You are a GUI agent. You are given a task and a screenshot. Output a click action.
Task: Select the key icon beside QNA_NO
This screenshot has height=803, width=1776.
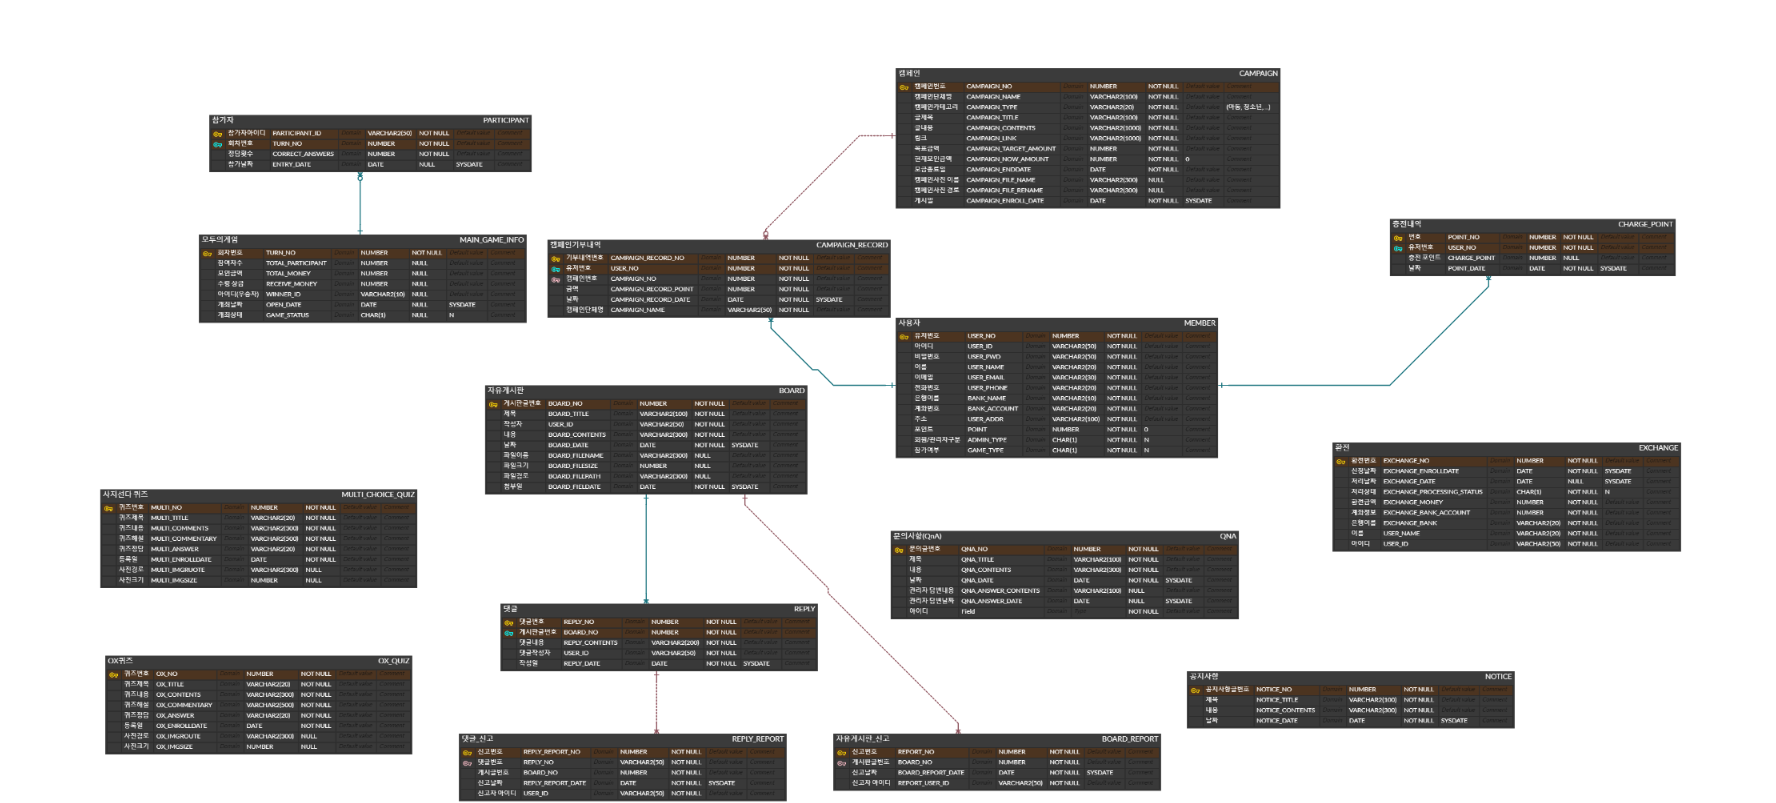899,550
